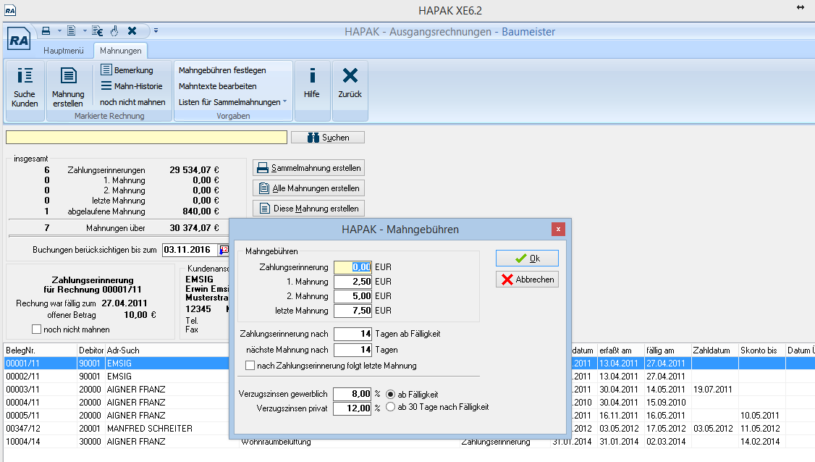Click Debitor column header

pyautogui.click(x=91, y=350)
